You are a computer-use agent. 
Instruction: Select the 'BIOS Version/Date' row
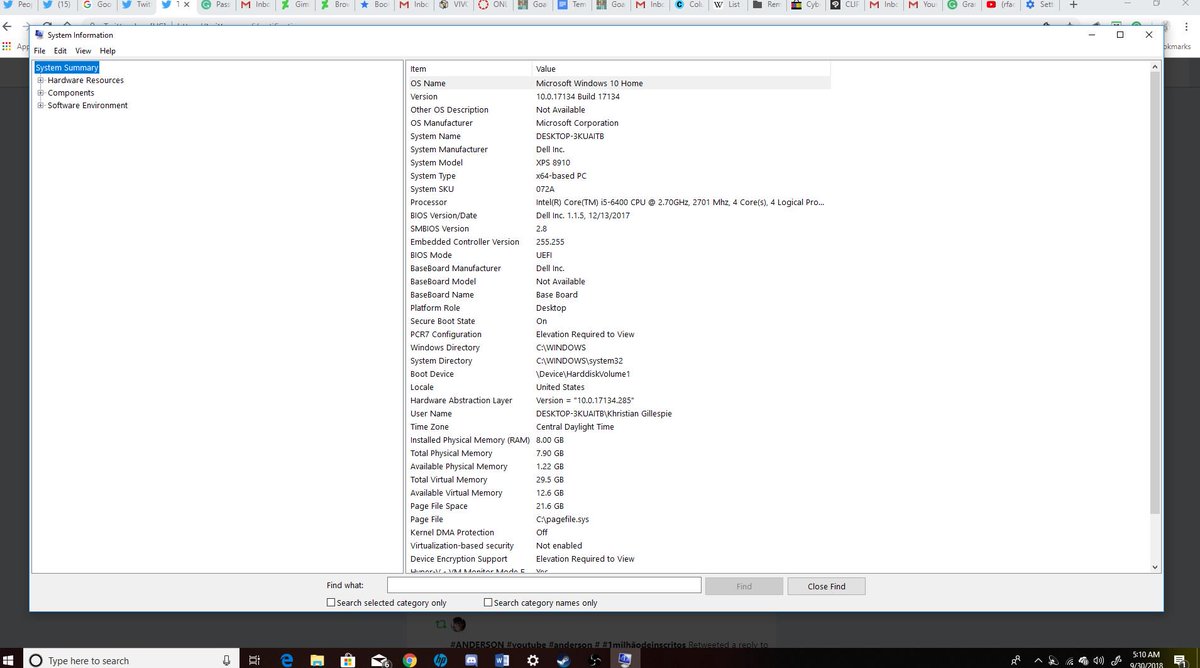(618, 215)
